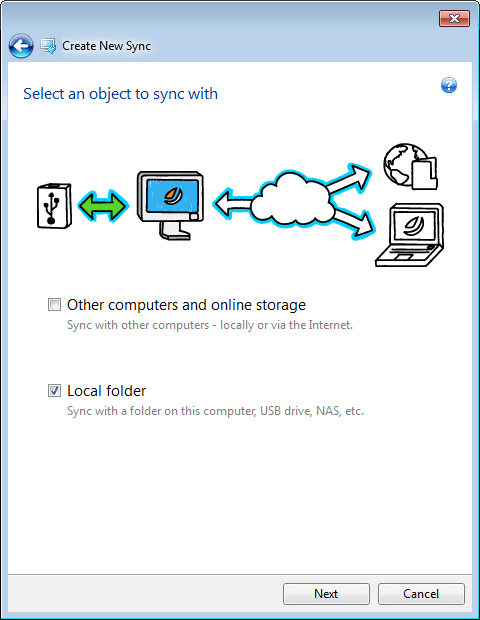The image size is (480, 620).
Task: Click the USB drive illustration
Action: (x=54, y=206)
